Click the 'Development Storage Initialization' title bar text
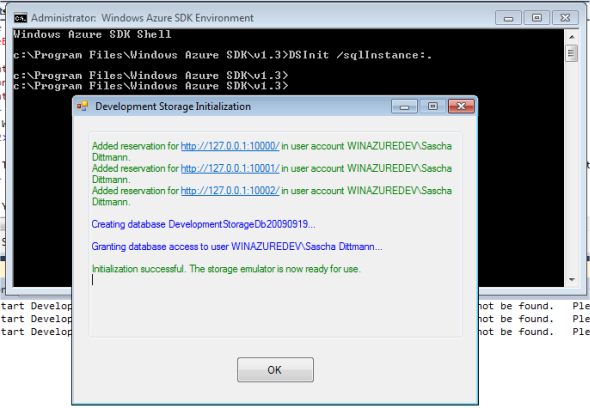Viewport: 590px width, 408px height. [x=173, y=107]
